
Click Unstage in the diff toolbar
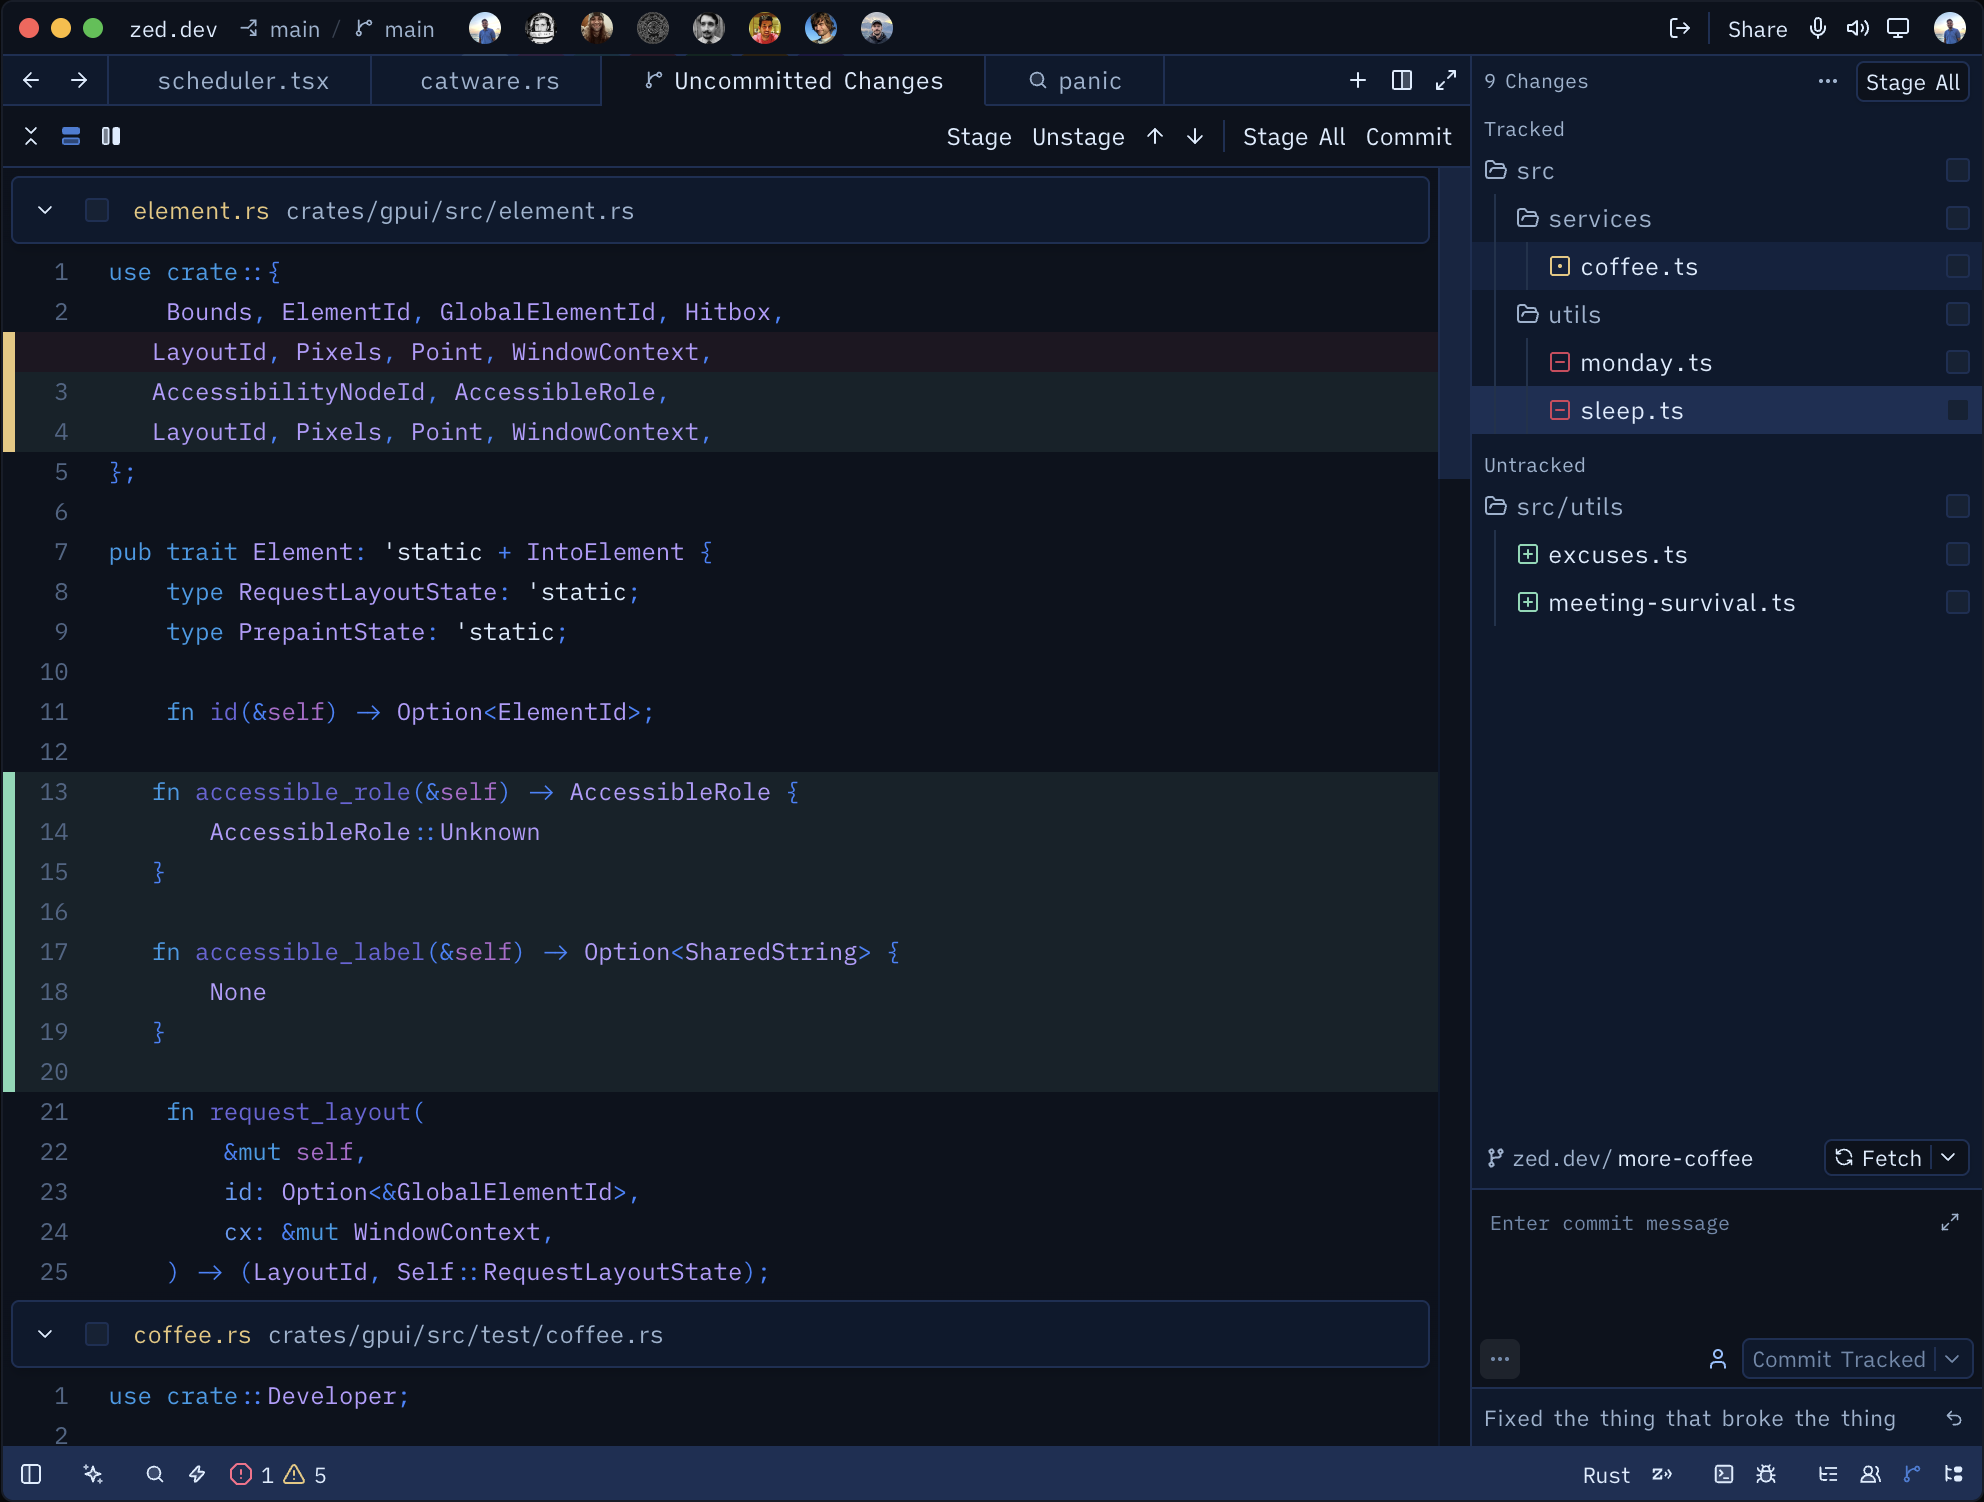pyautogui.click(x=1078, y=137)
